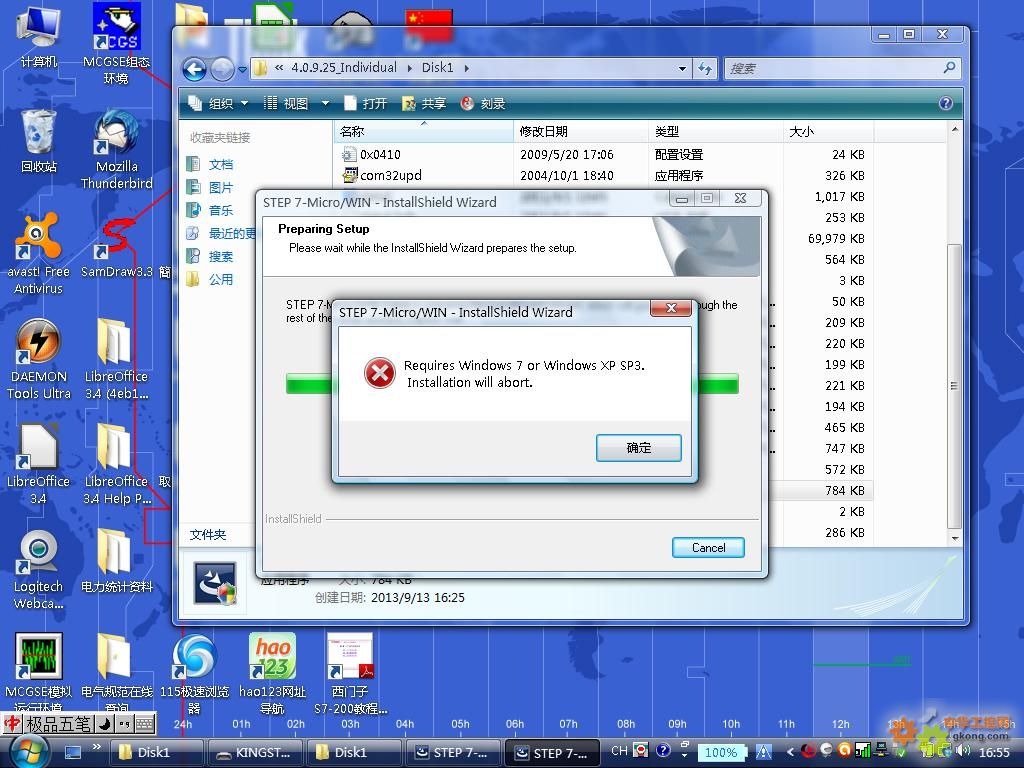Launch DAEMON Tools Ultra icon

pos(38,359)
